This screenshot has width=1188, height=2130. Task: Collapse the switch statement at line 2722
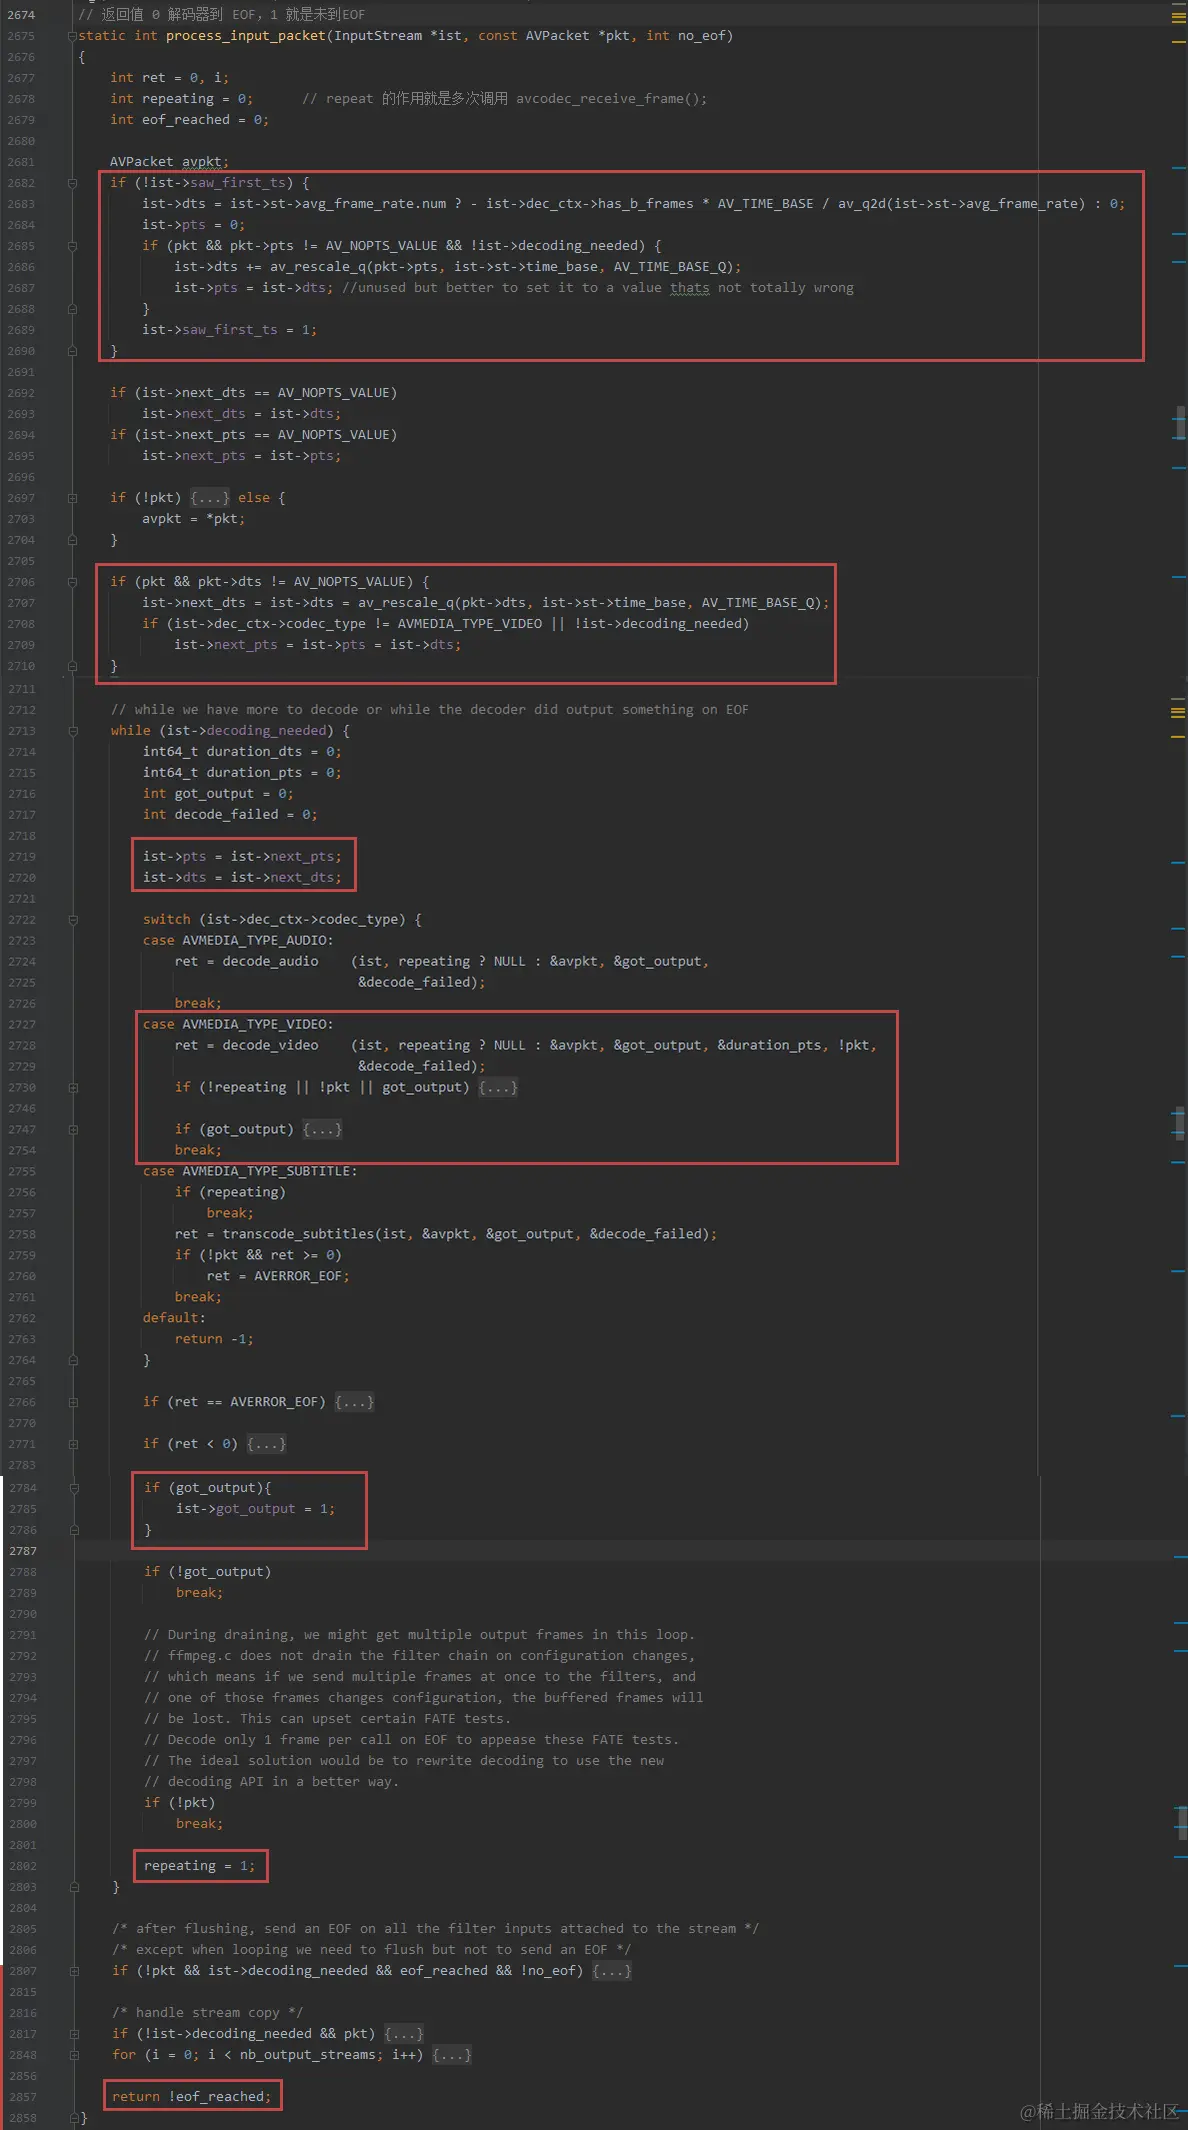72,920
